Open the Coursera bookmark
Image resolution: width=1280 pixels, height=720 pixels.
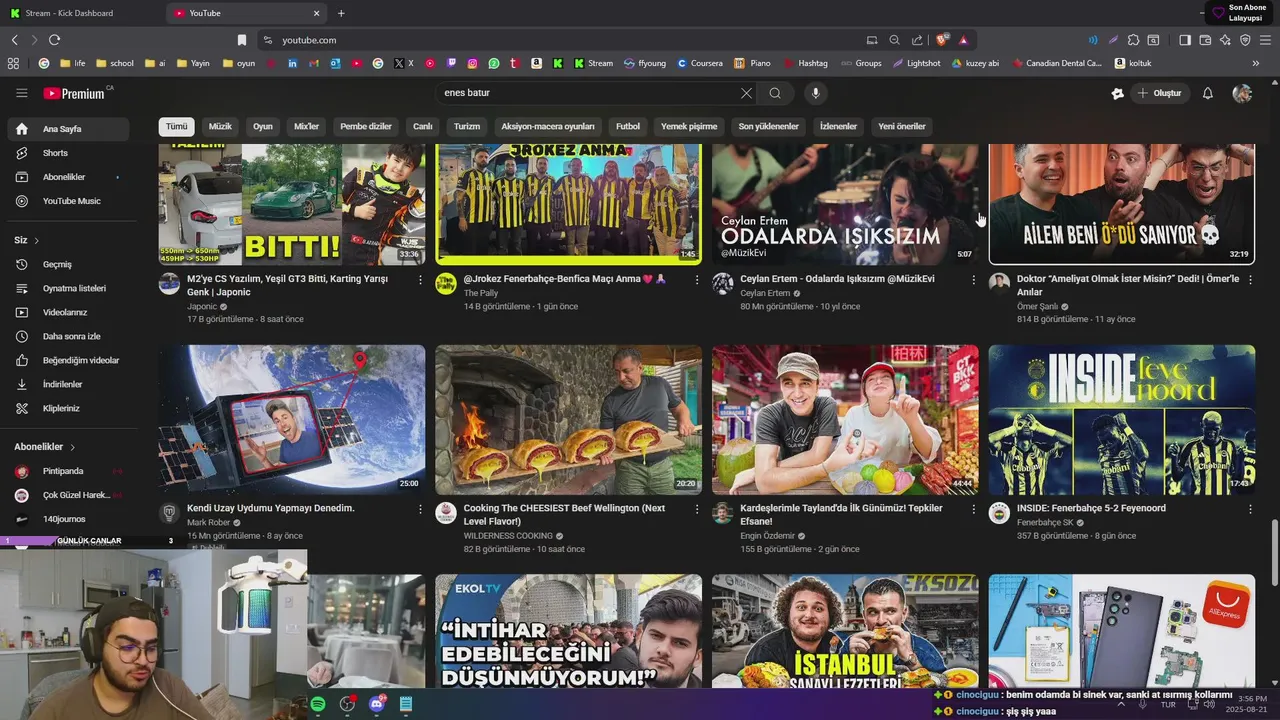click(x=699, y=63)
